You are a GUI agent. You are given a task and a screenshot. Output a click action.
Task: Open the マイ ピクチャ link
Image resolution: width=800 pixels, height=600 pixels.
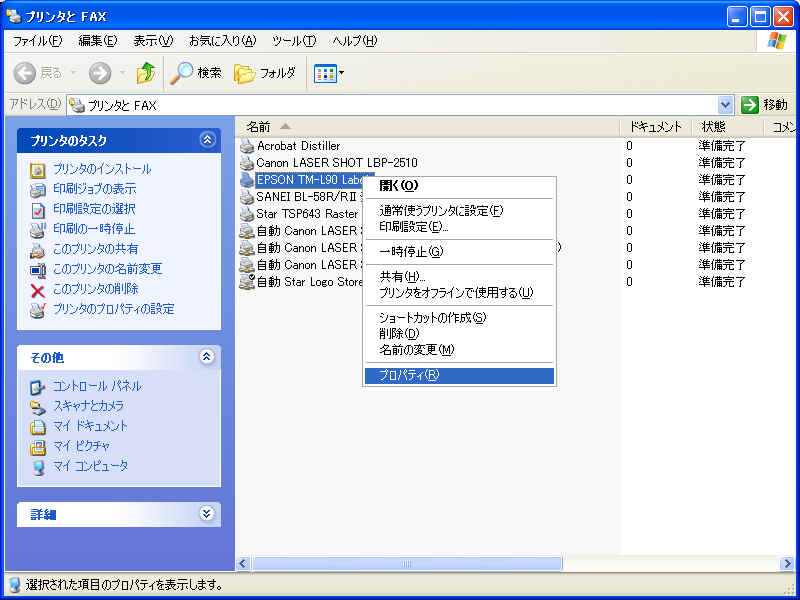pos(82,446)
